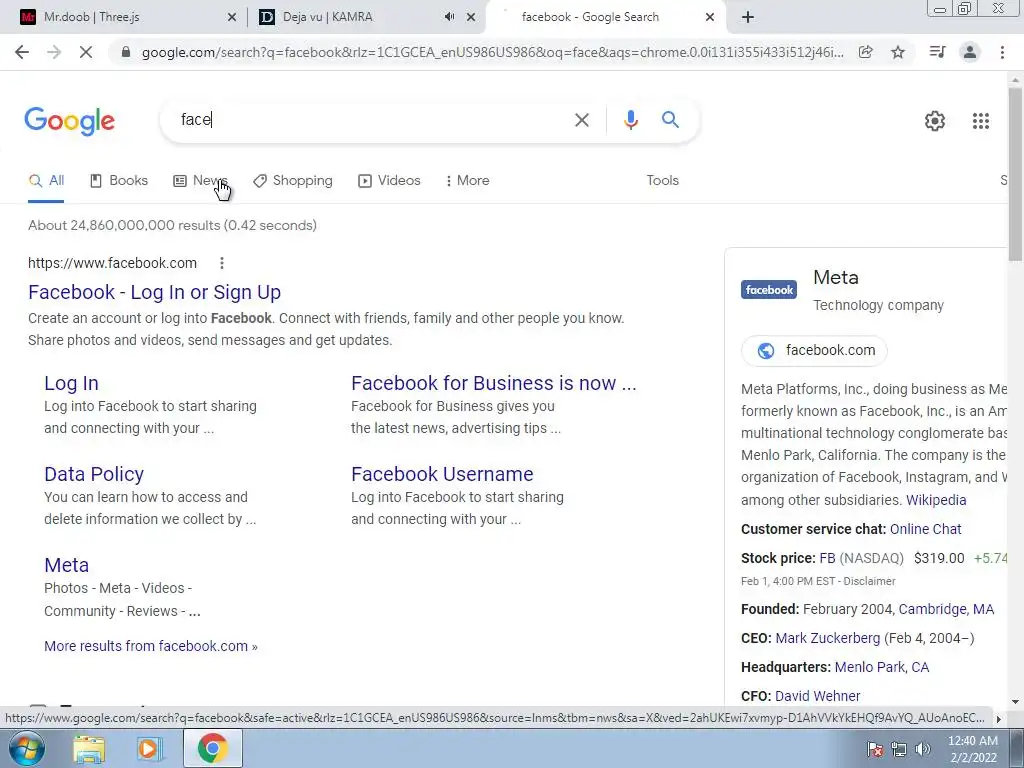
Task: Open the Data Policy sitelink
Action: 94,474
